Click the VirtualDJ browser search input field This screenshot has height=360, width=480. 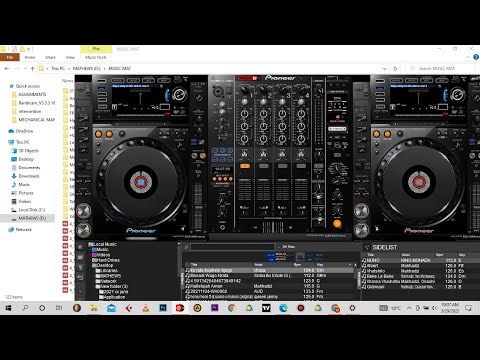pos(232,247)
